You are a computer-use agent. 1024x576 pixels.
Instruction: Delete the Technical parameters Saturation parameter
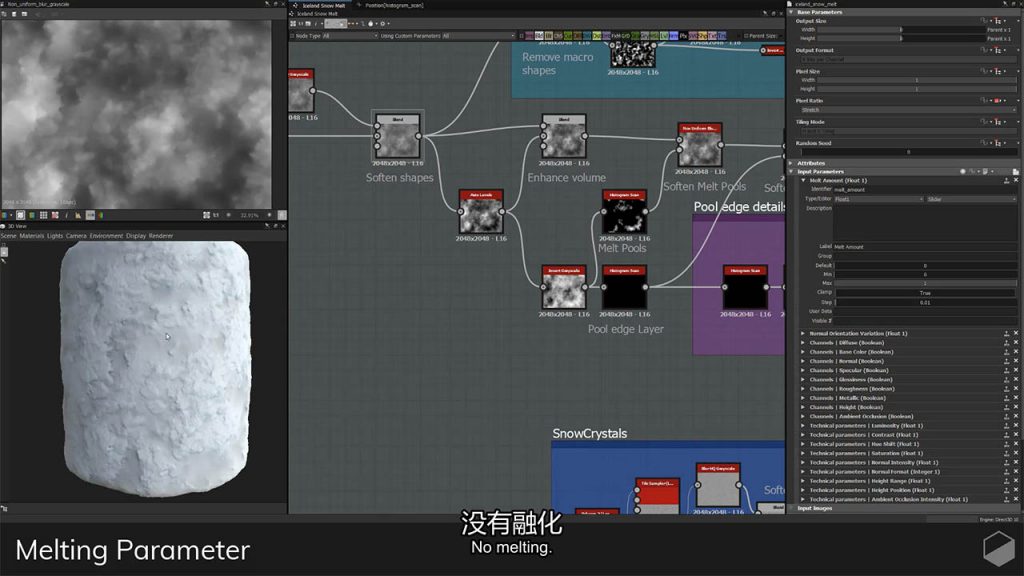(x=1016, y=453)
